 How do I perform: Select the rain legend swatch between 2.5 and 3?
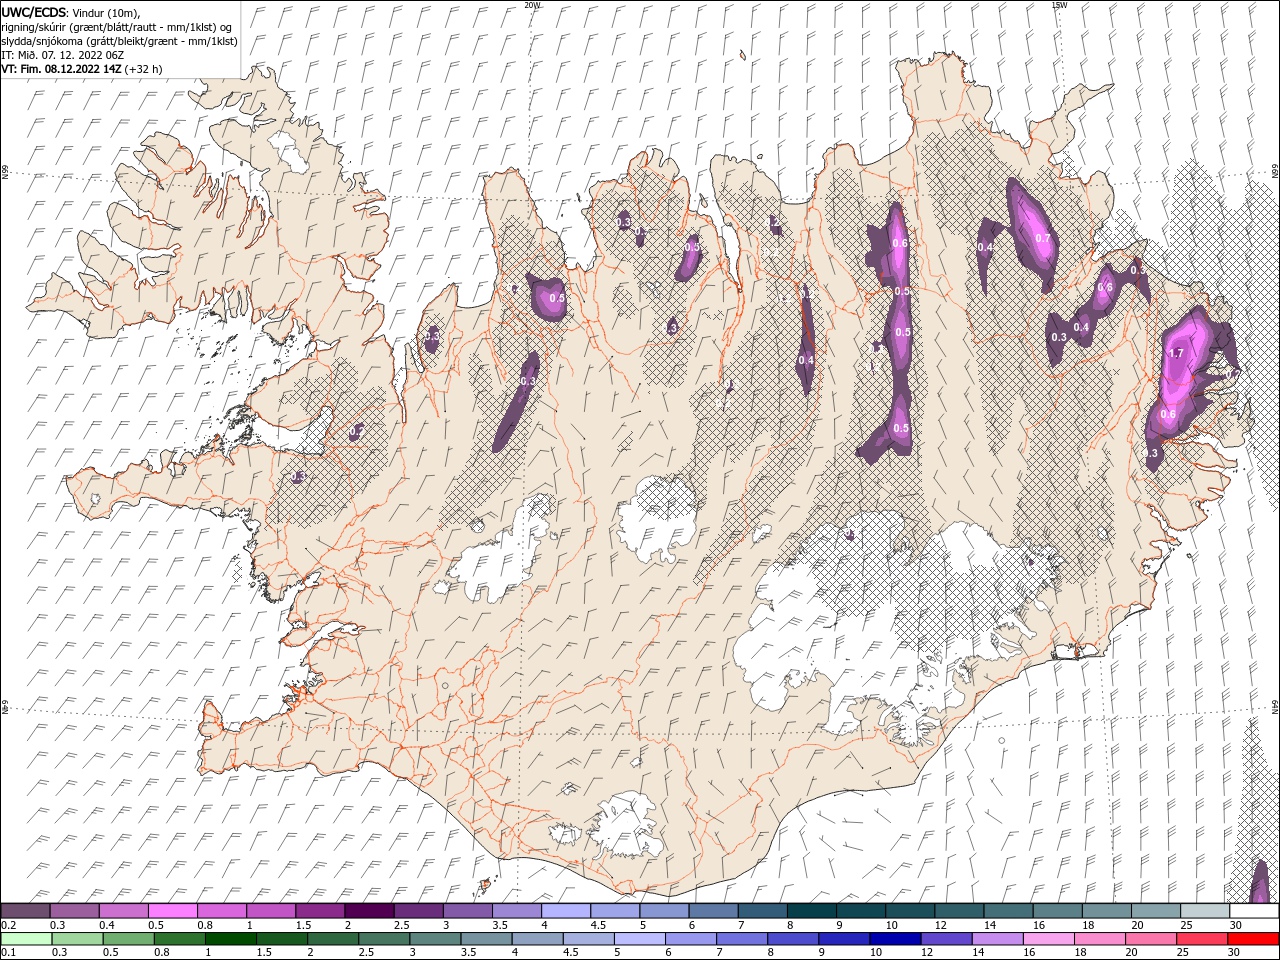(x=384, y=939)
